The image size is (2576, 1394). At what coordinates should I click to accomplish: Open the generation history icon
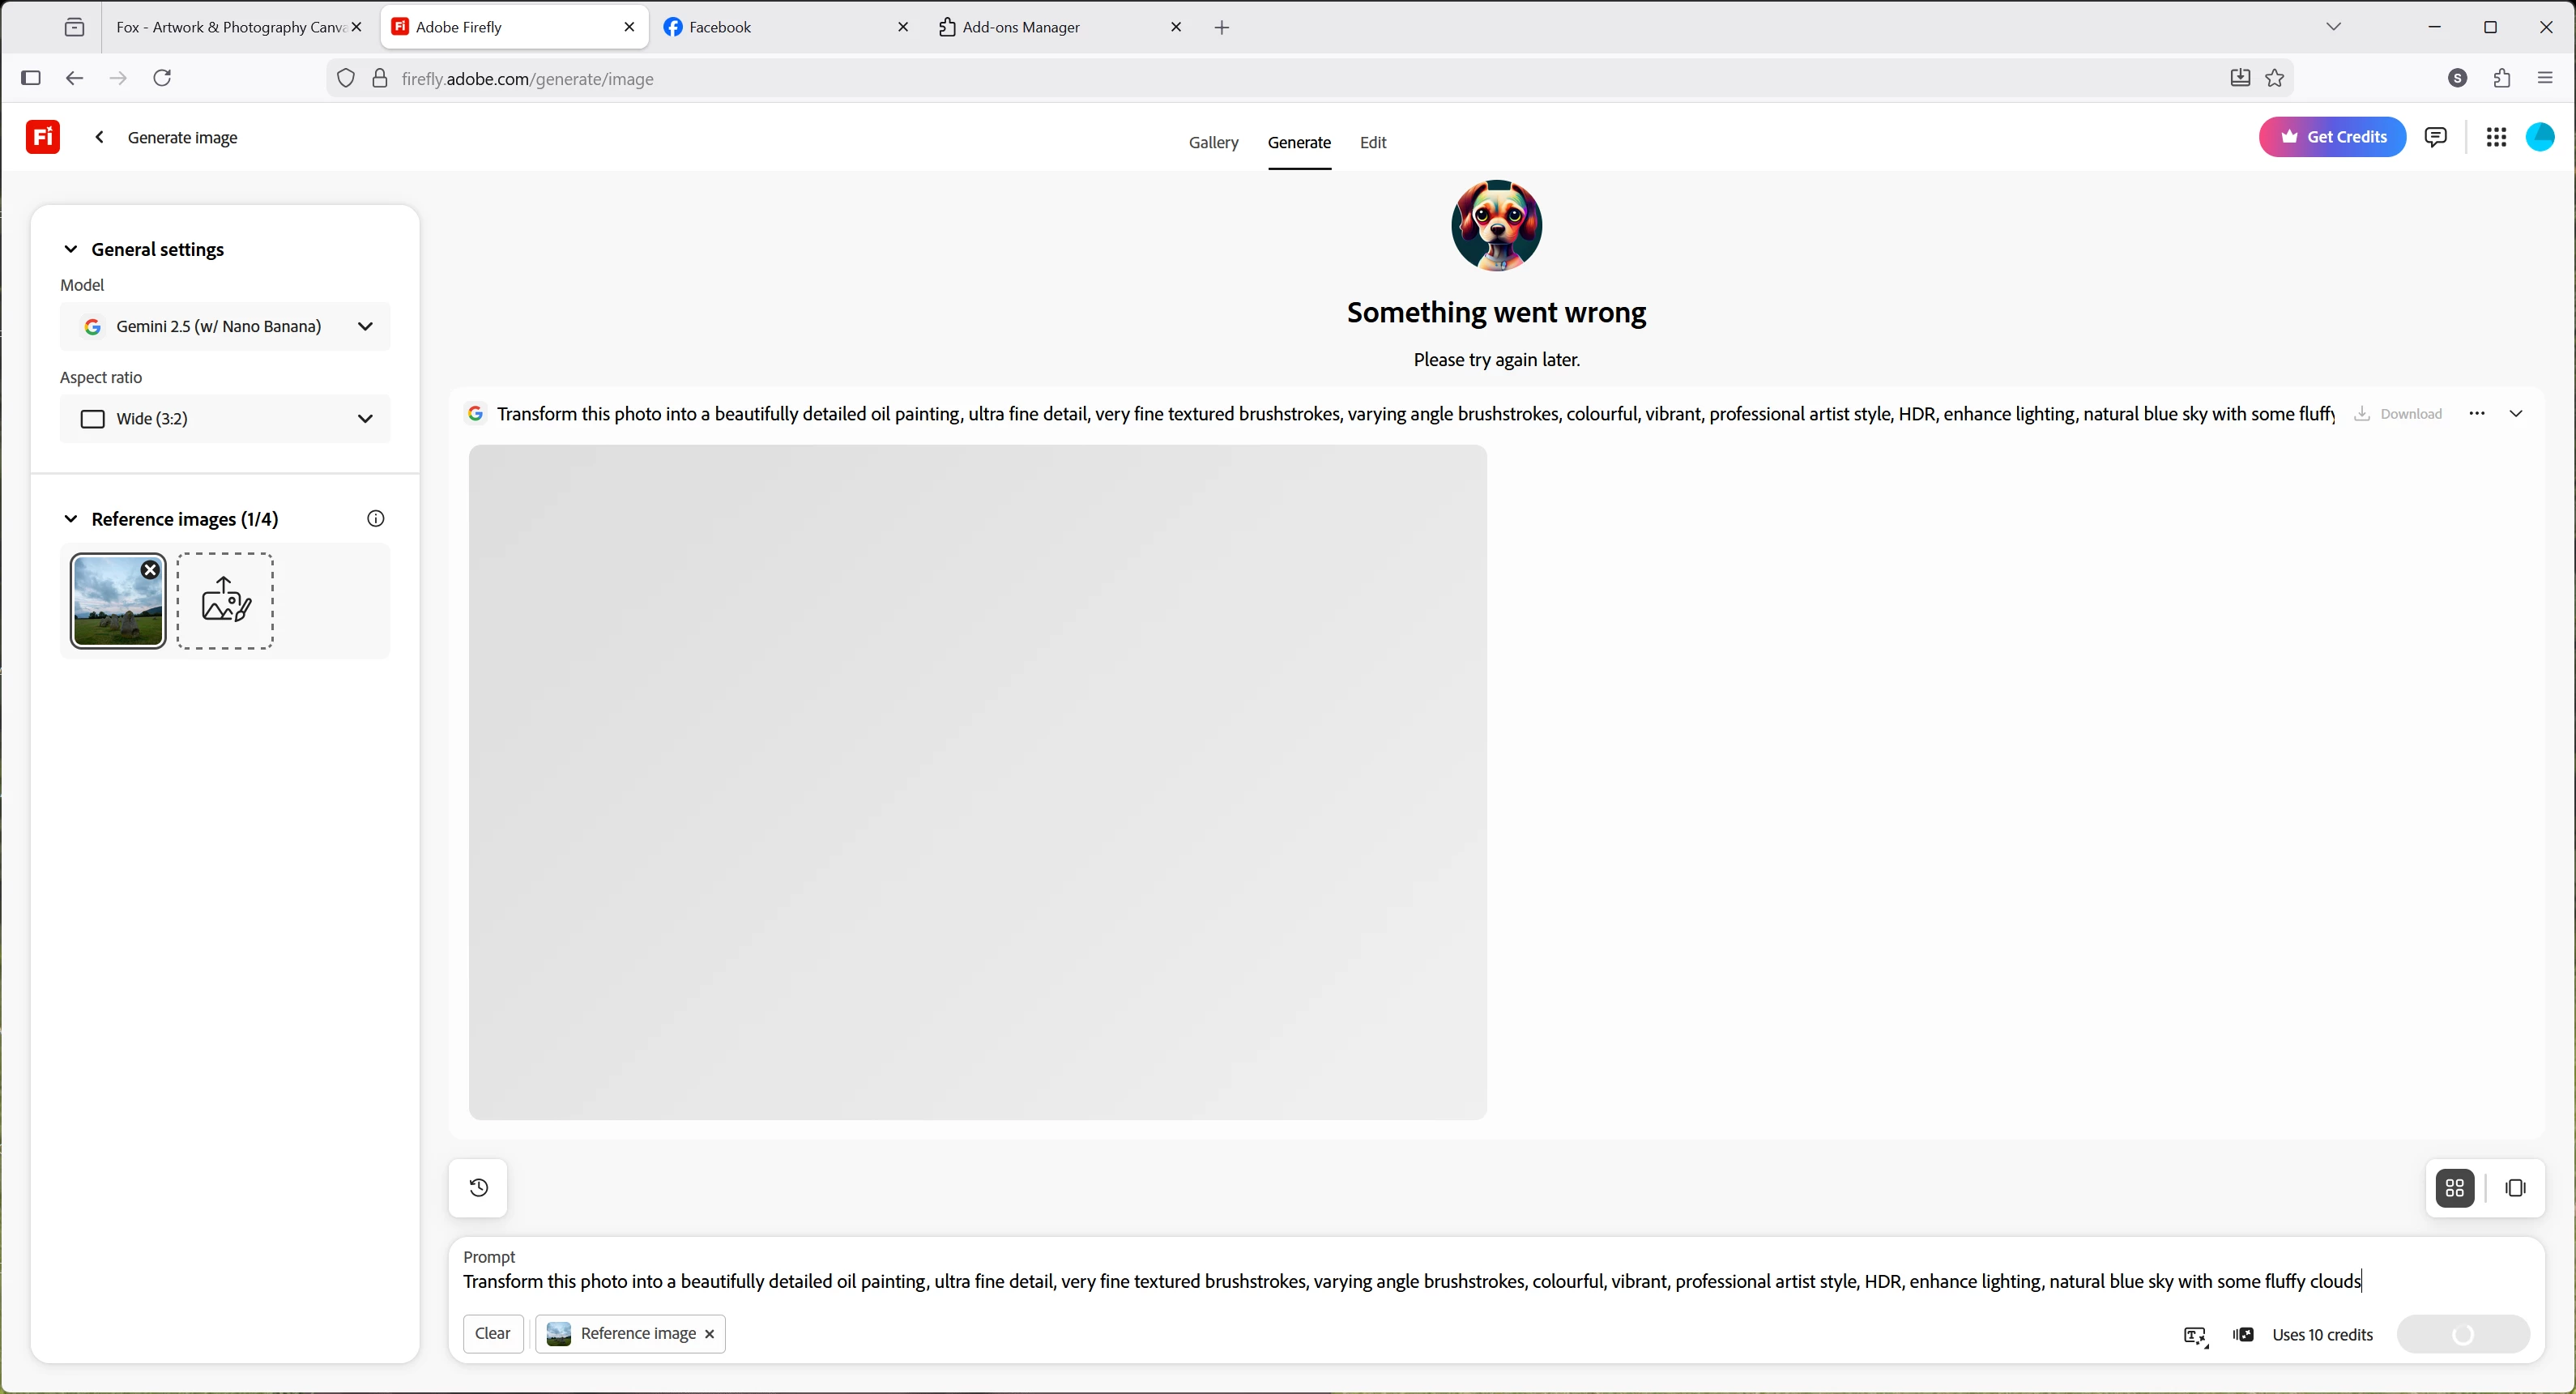click(478, 1188)
